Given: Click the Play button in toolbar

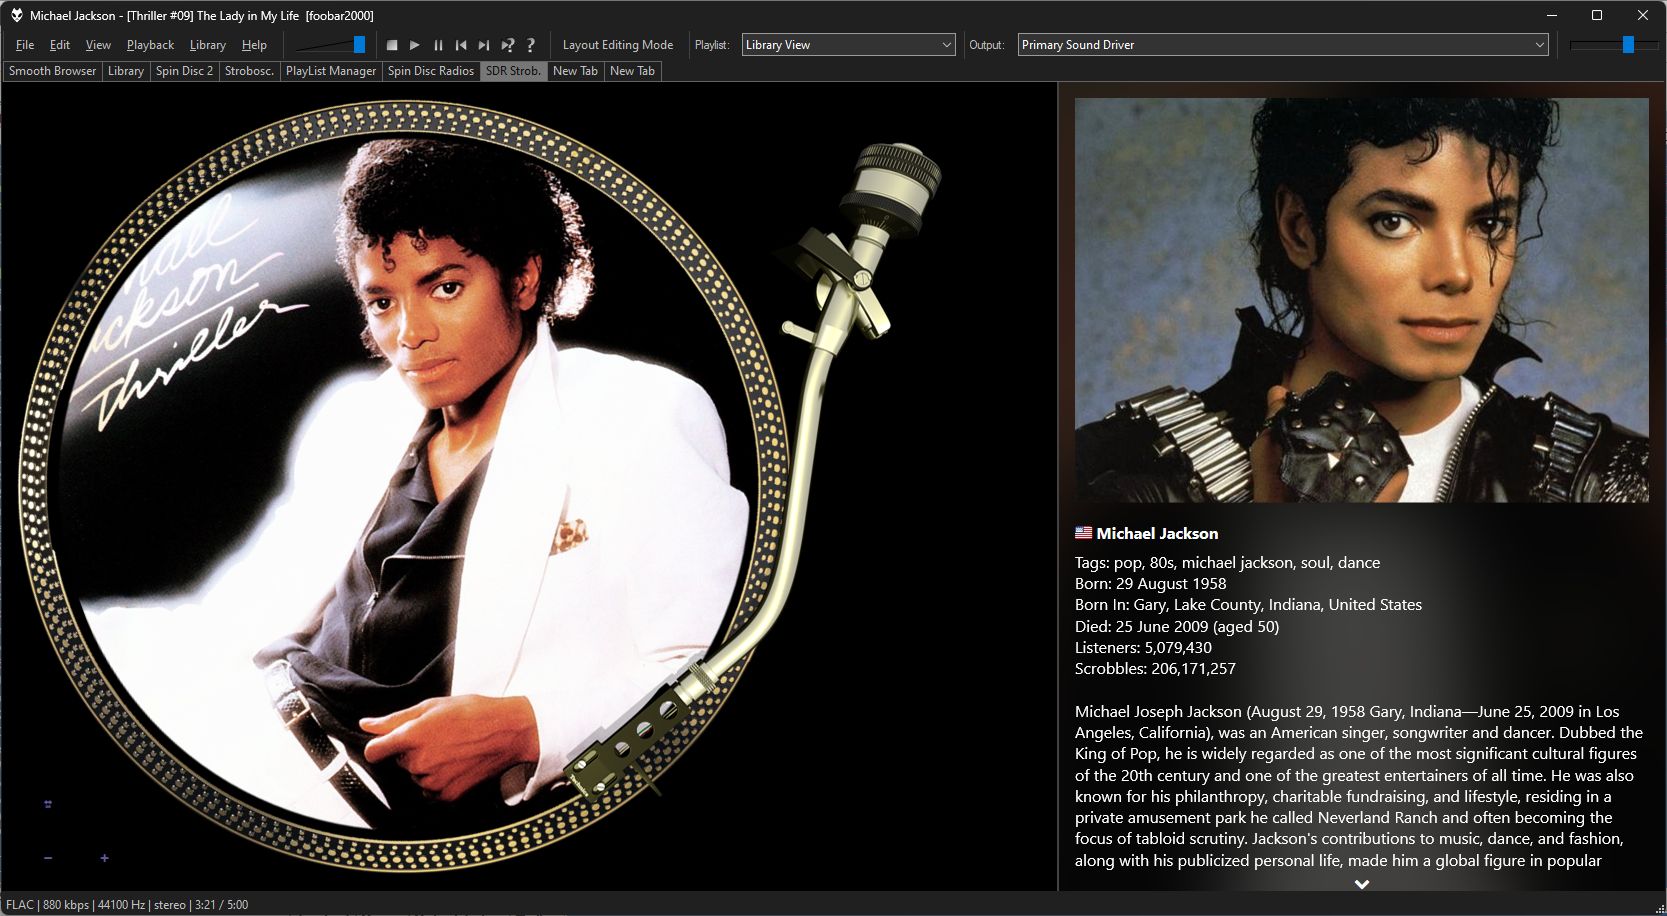Looking at the screenshot, I should tap(415, 45).
